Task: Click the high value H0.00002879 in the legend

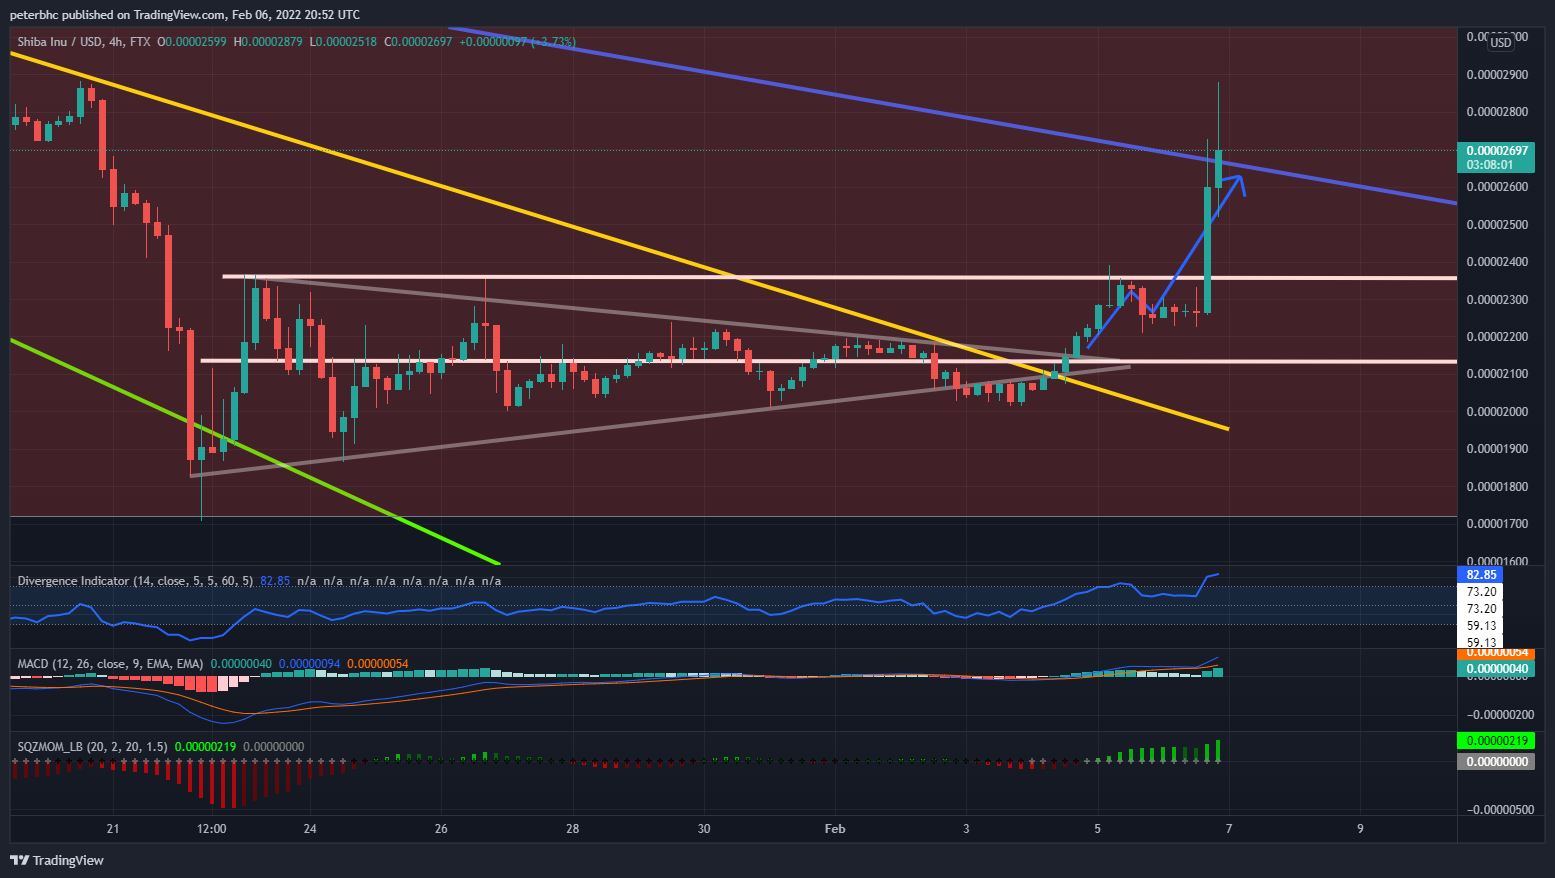Action: click(x=267, y=42)
